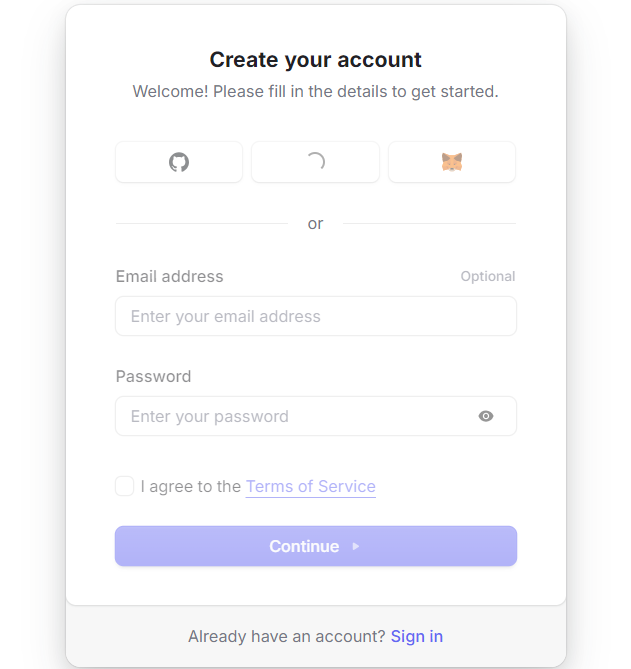
Task: Open the Terms of Service link
Action: click(x=311, y=487)
